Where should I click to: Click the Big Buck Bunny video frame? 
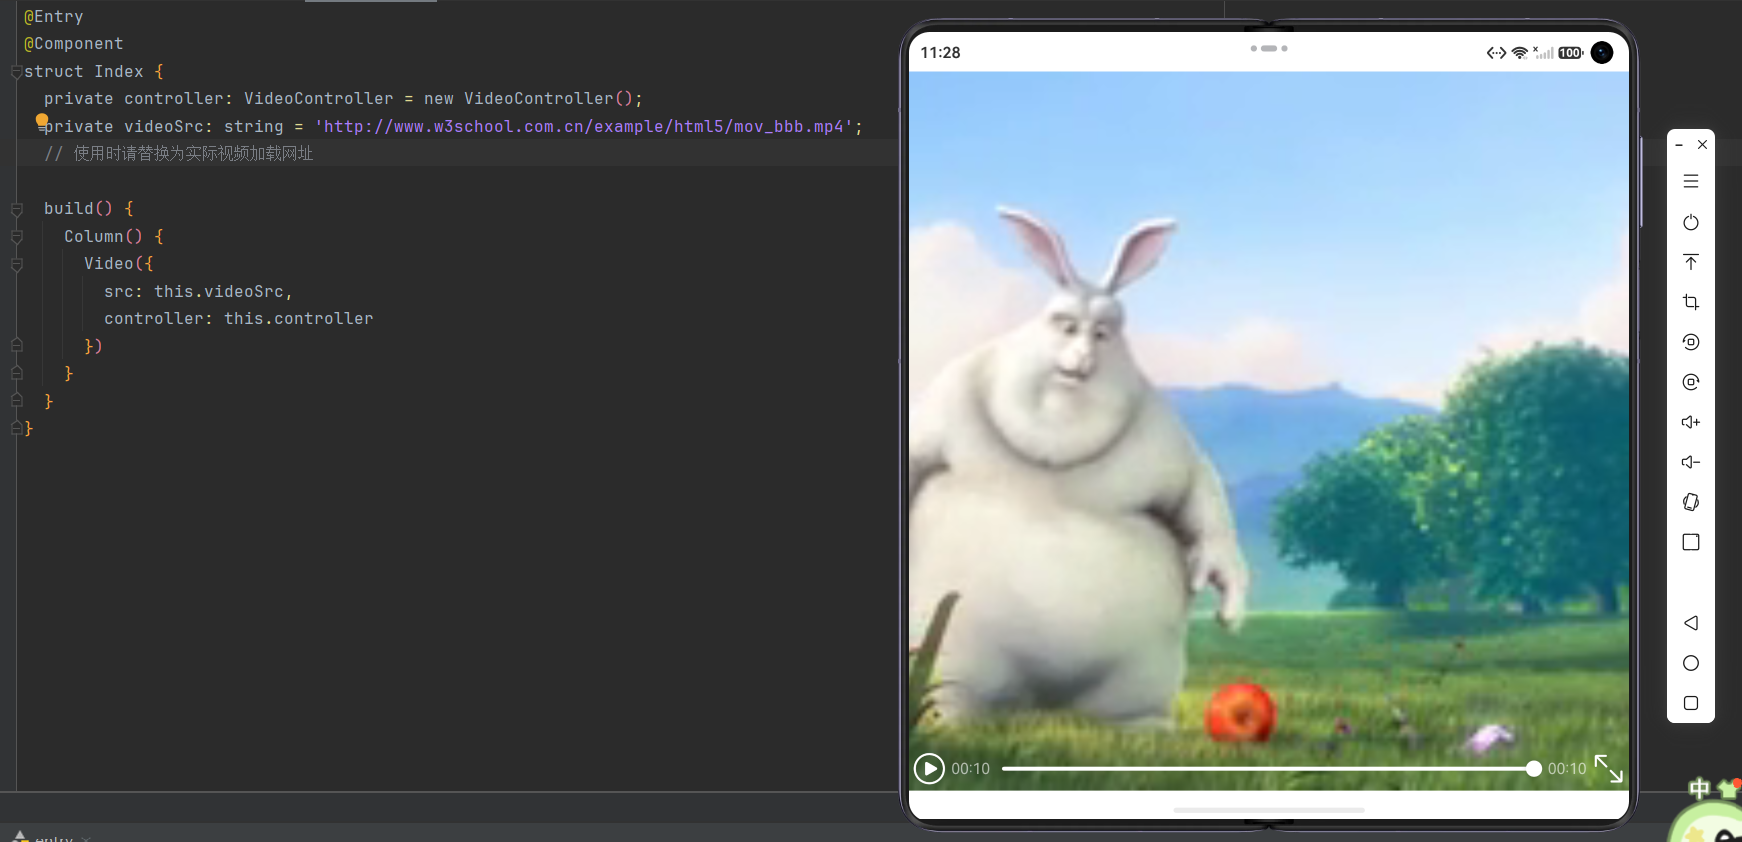click(1269, 431)
